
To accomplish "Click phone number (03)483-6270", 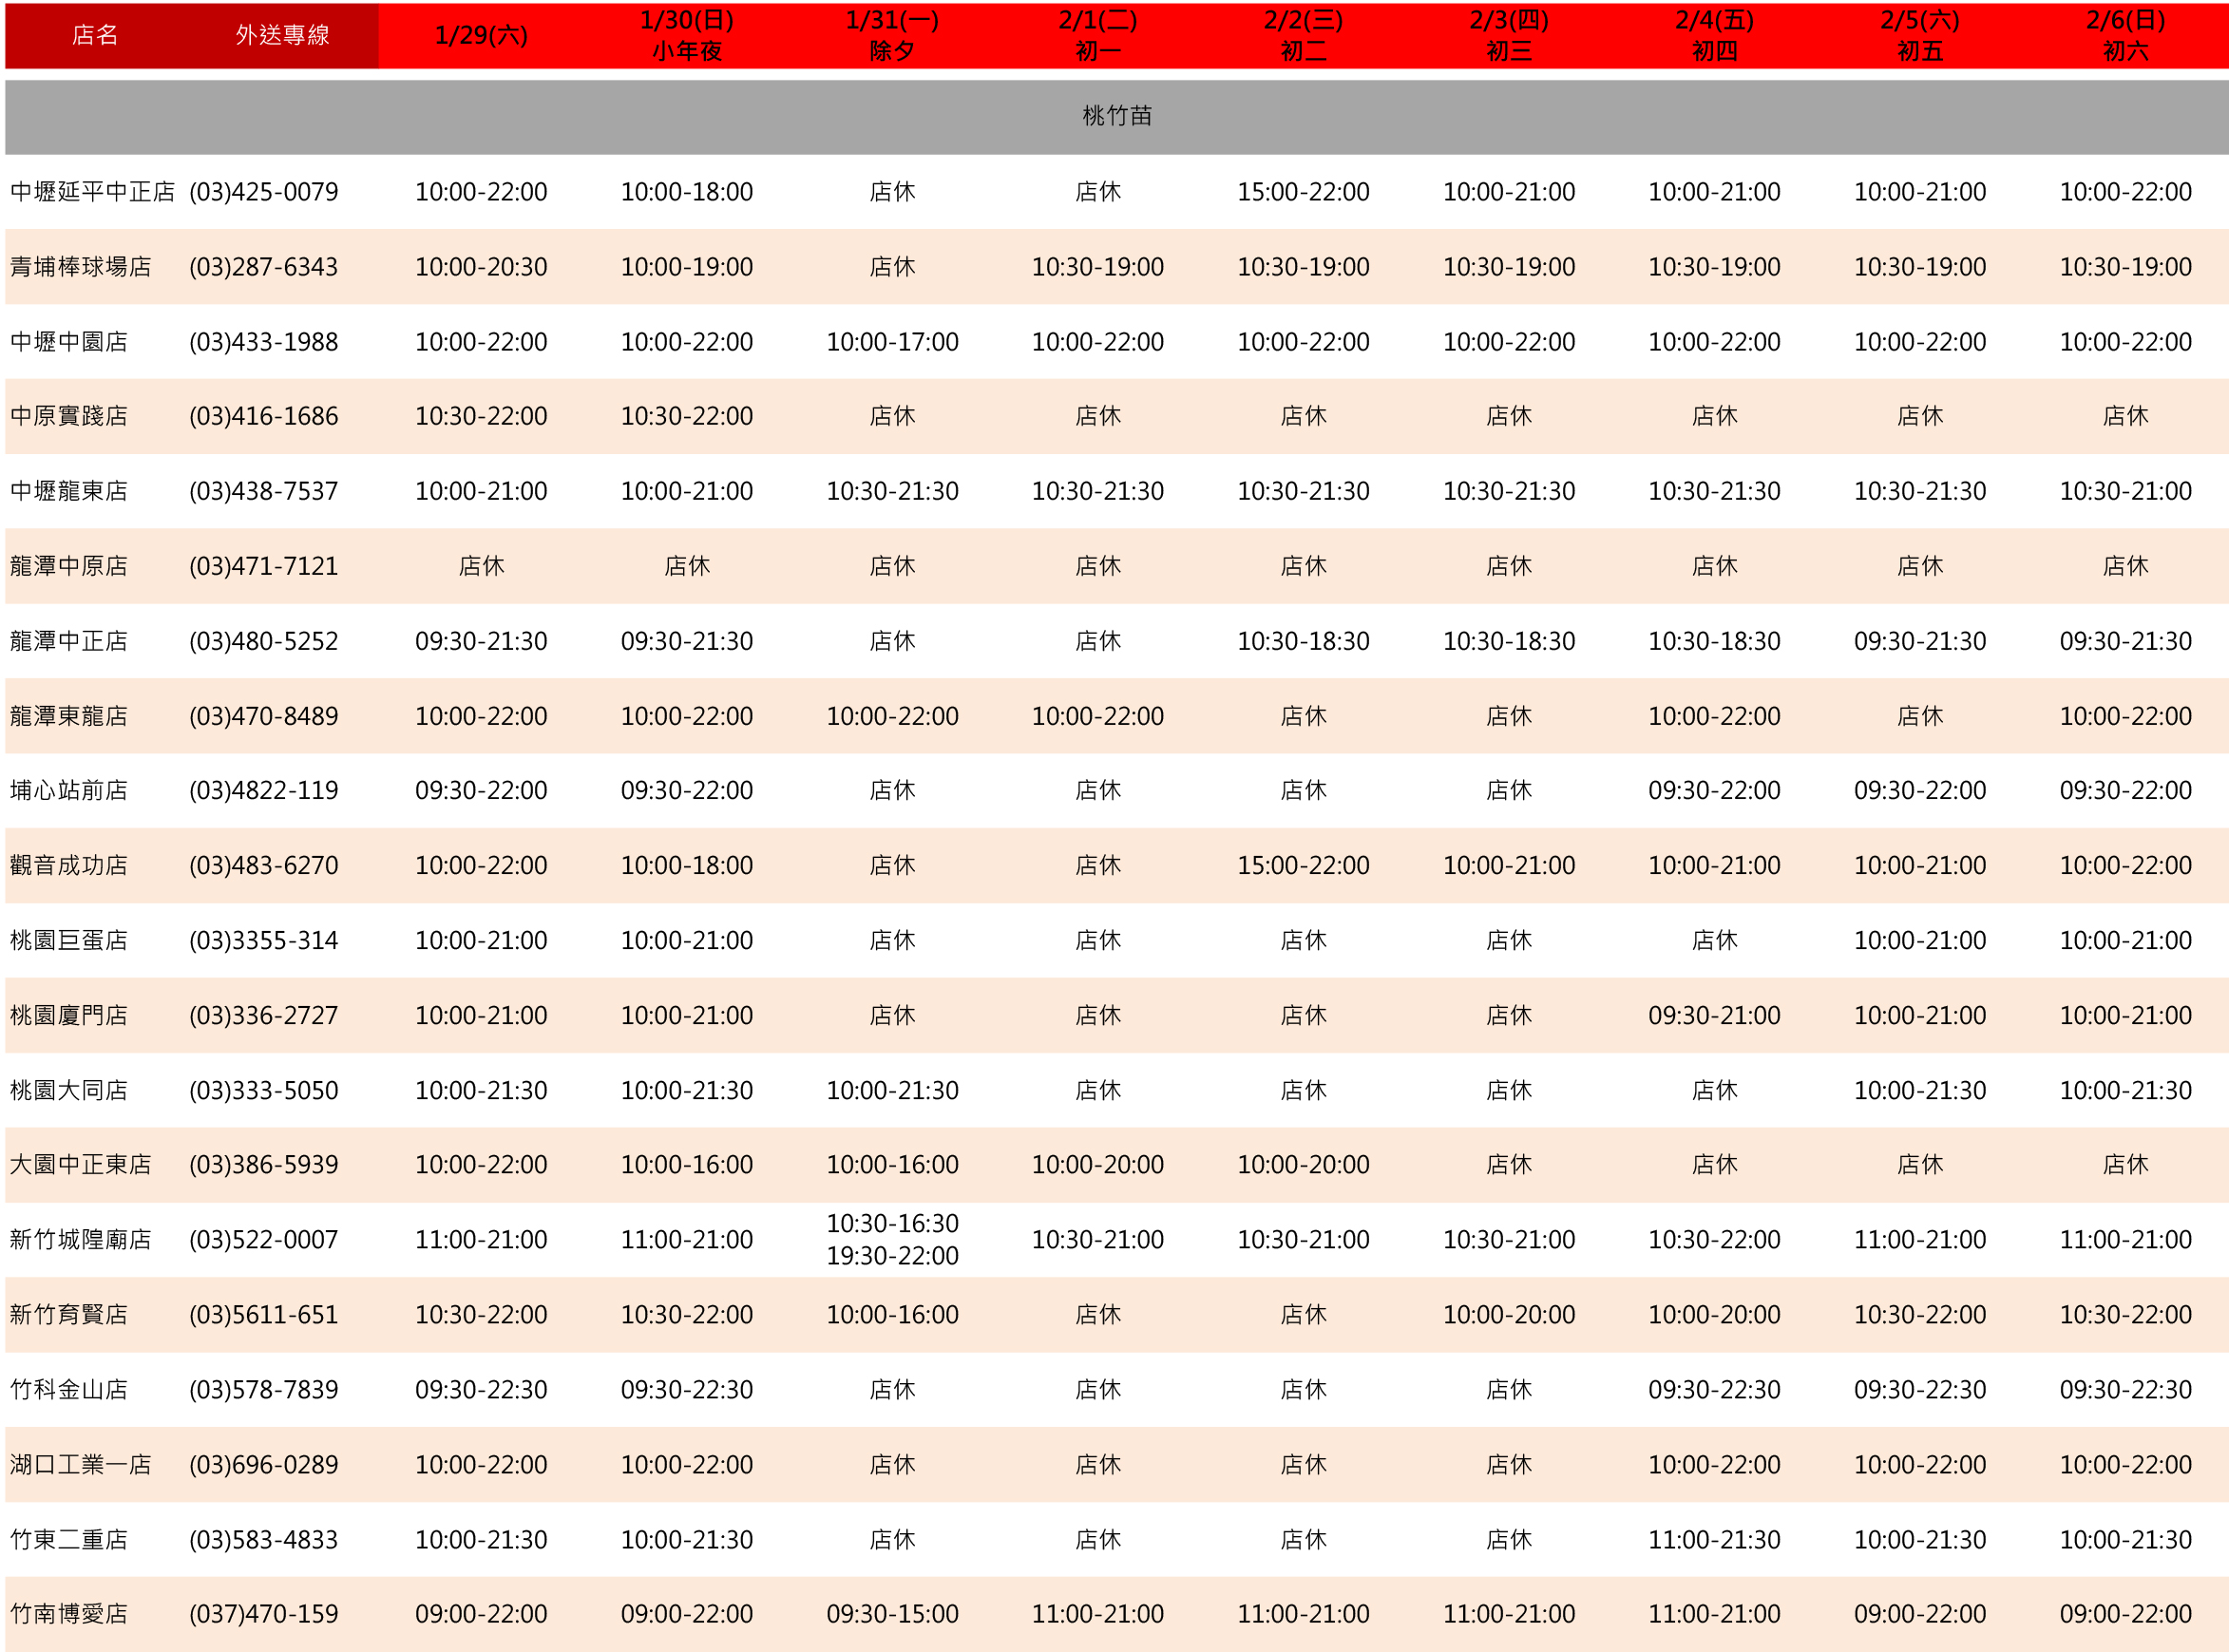I will point(264,865).
